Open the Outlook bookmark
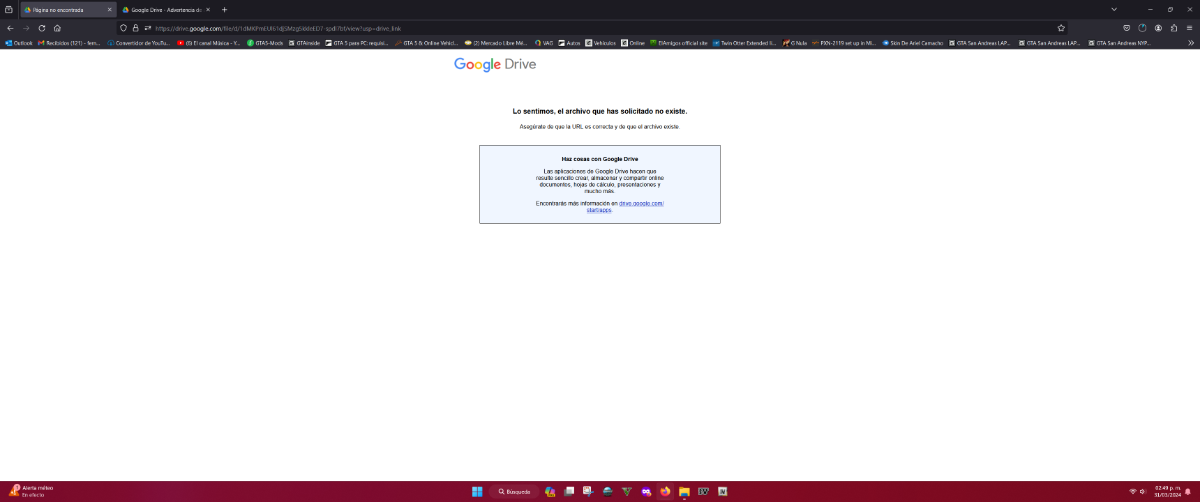The height and width of the screenshot is (502, 1200). click(x=20, y=43)
